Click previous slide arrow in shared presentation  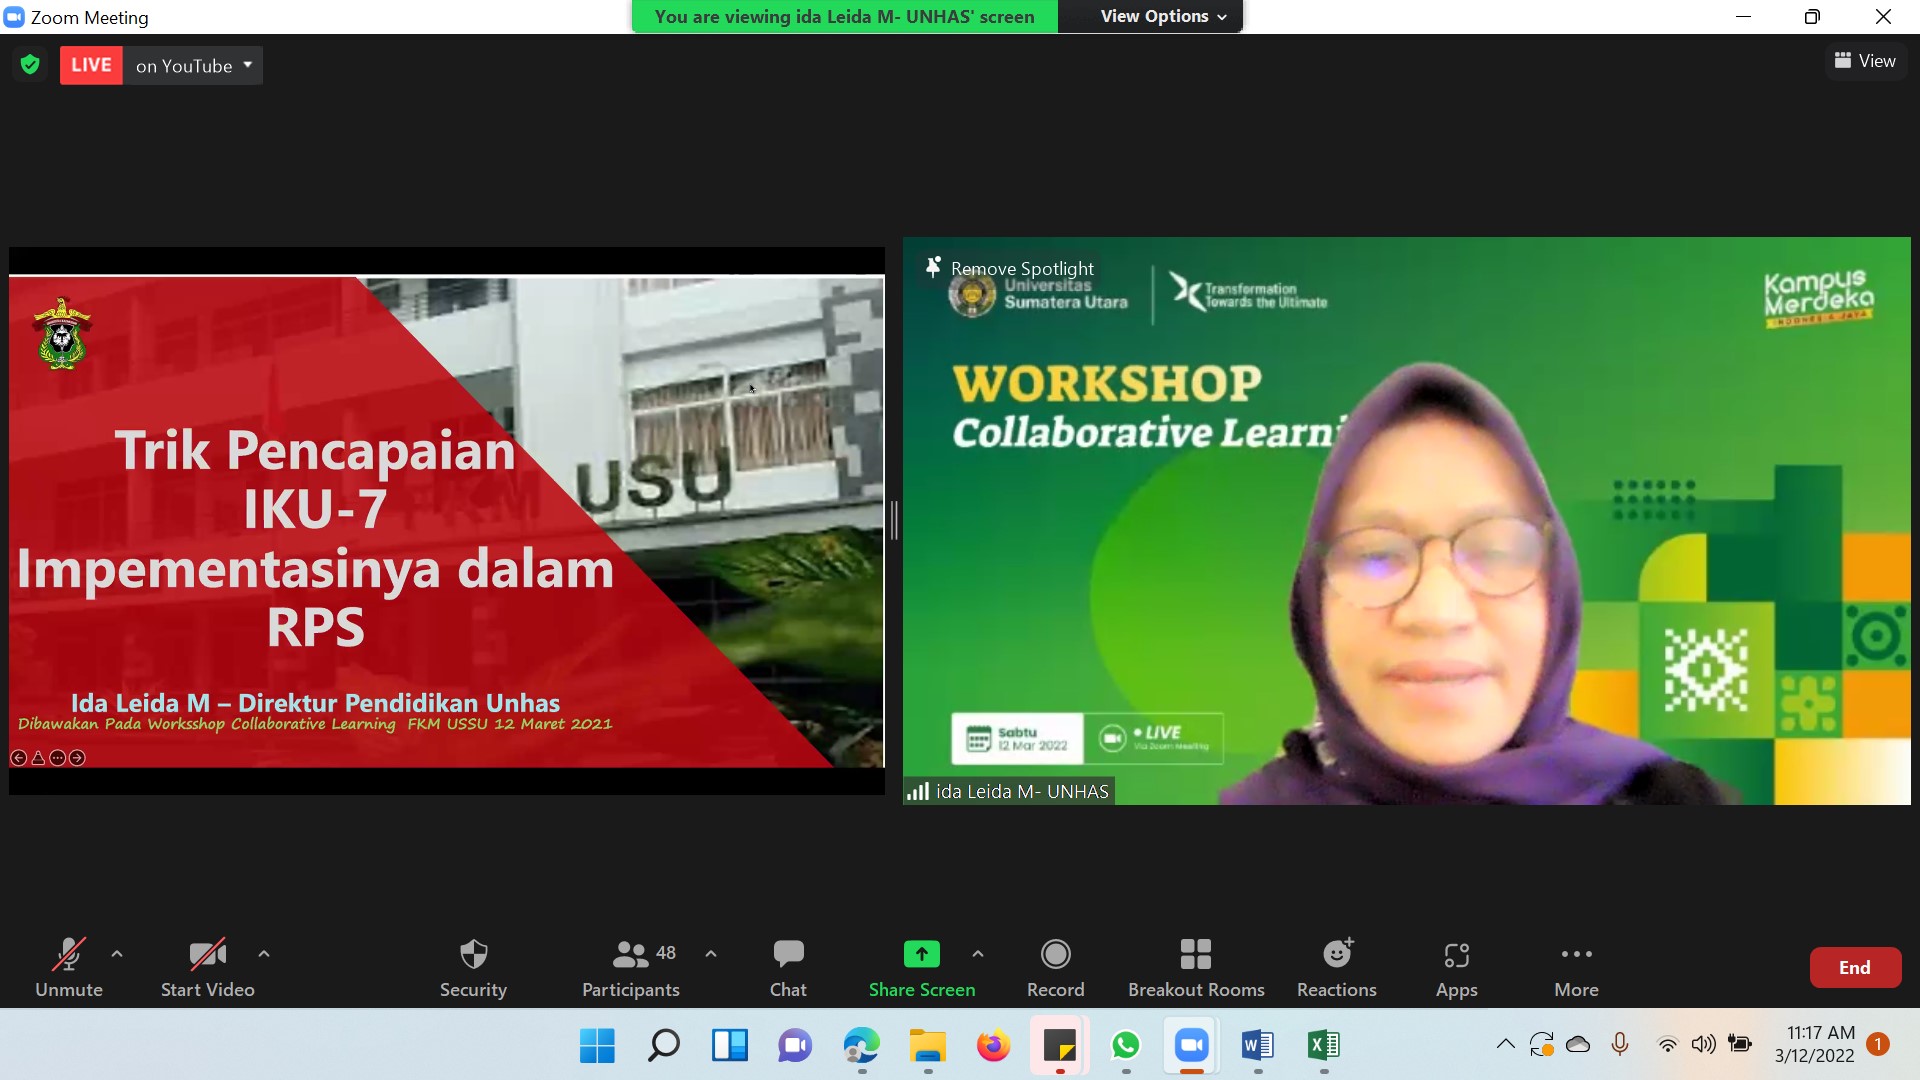tap(18, 758)
